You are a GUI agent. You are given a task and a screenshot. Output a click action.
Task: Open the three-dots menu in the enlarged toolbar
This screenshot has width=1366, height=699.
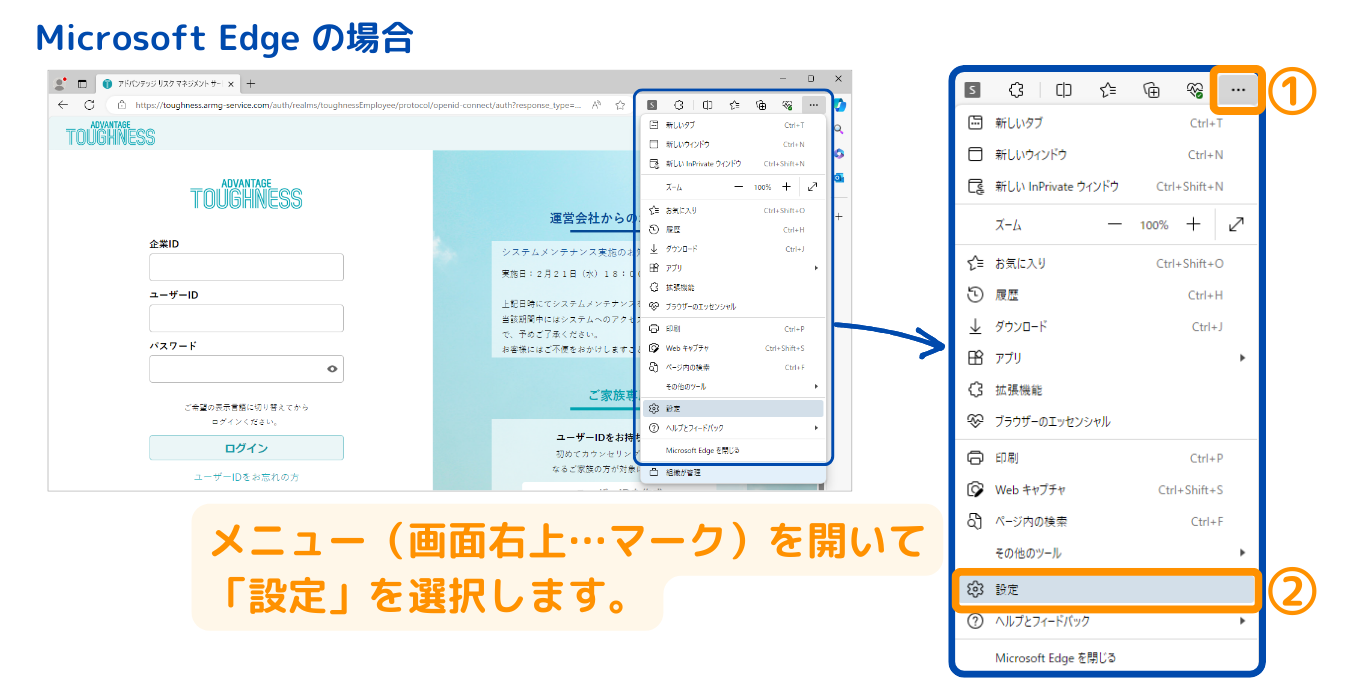click(1238, 90)
